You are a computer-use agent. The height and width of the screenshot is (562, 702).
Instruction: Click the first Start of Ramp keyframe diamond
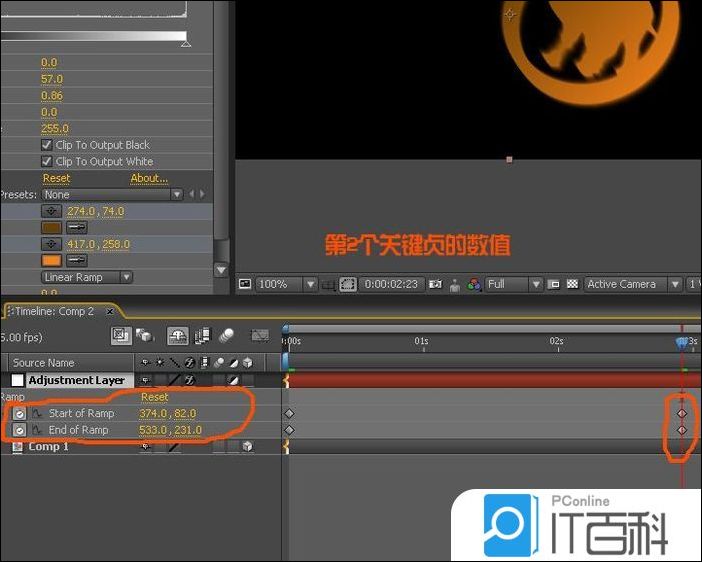[x=289, y=413]
